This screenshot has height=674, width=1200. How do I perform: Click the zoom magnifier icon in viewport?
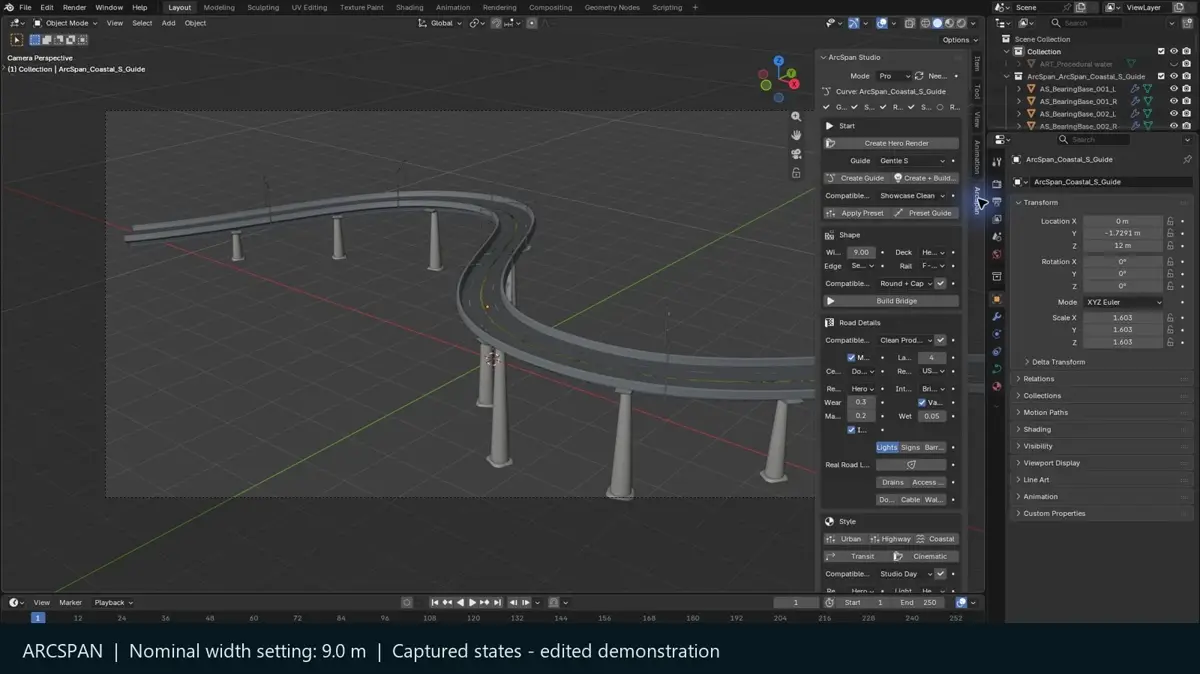point(796,118)
